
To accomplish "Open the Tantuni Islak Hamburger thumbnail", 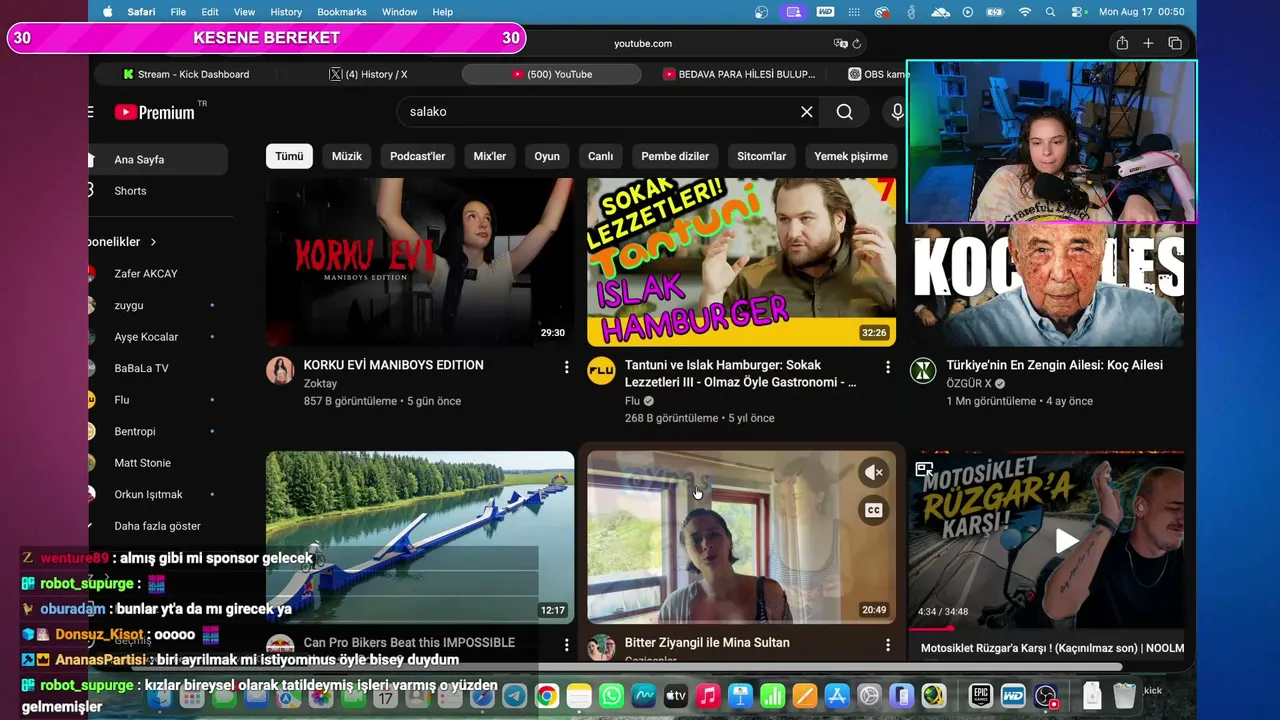I will [x=741, y=262].
